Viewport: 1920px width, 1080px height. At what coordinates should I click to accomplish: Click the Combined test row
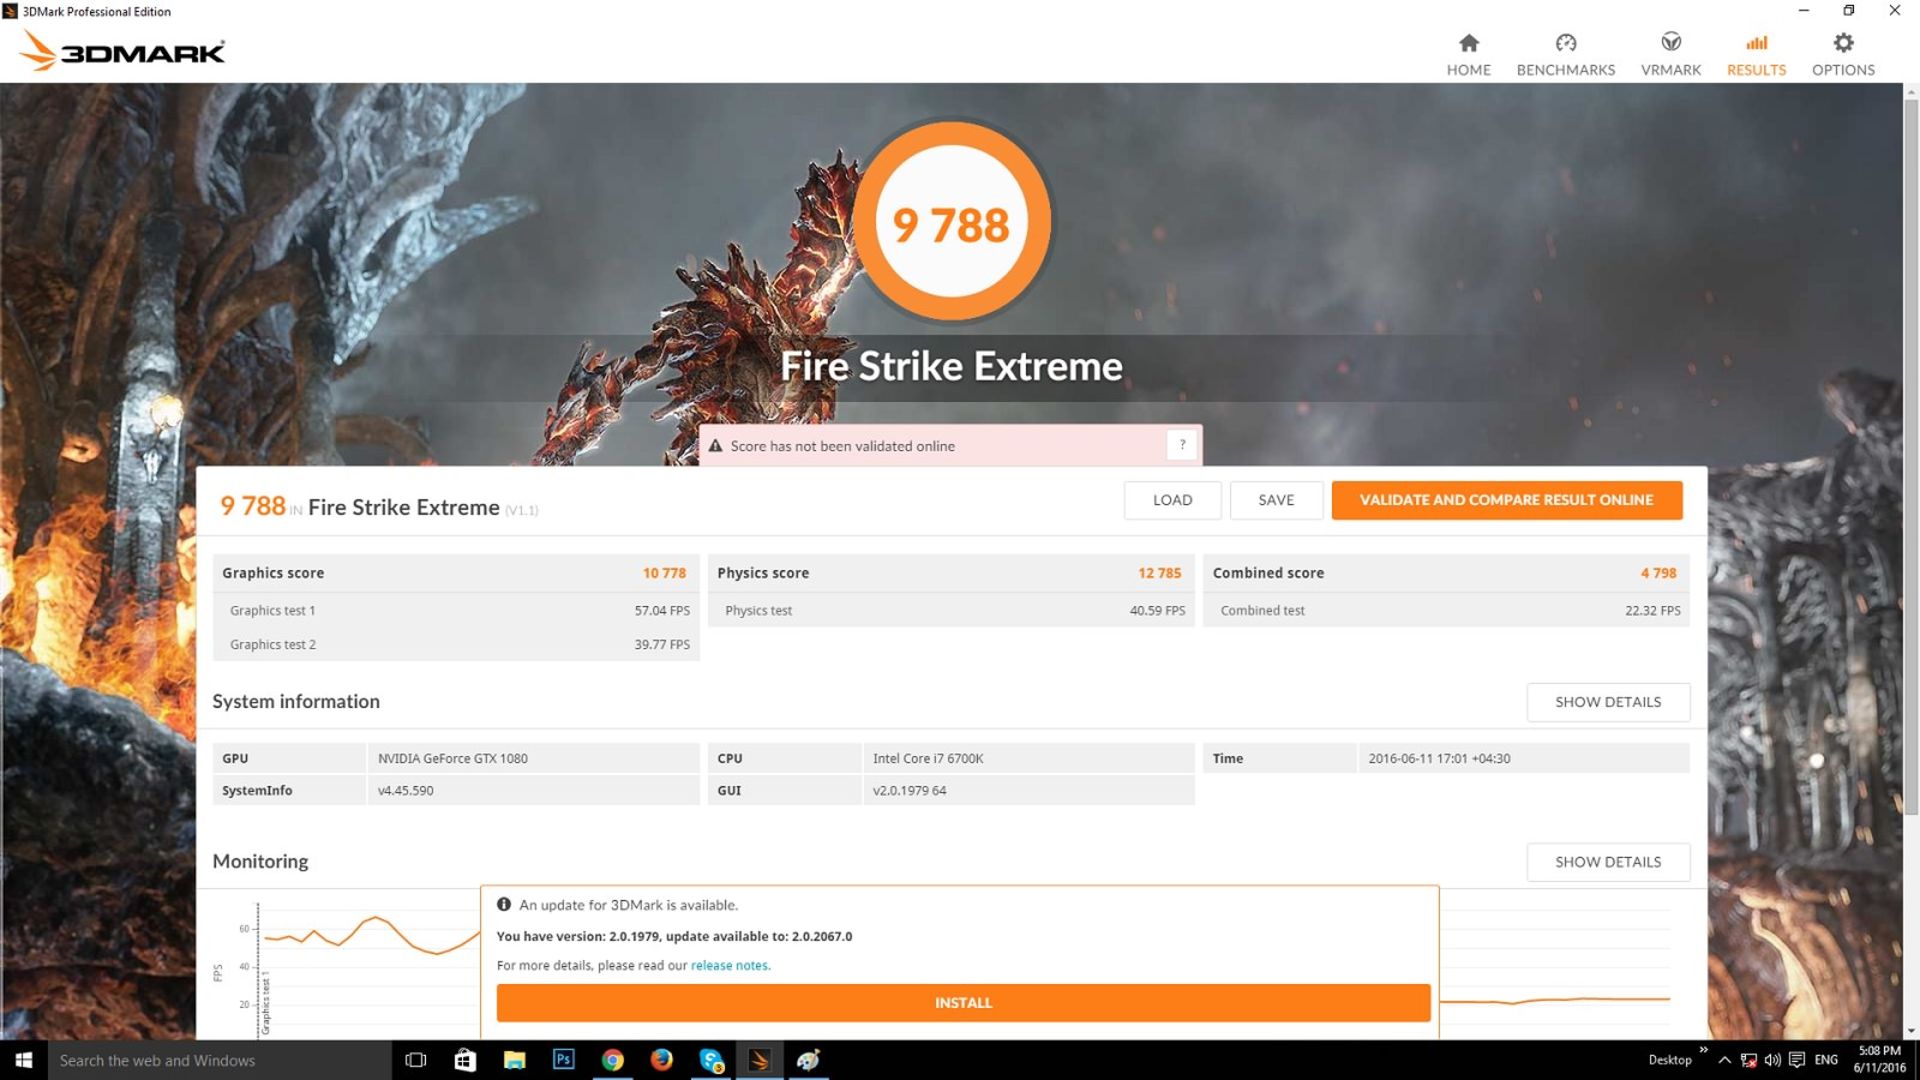1446,610
